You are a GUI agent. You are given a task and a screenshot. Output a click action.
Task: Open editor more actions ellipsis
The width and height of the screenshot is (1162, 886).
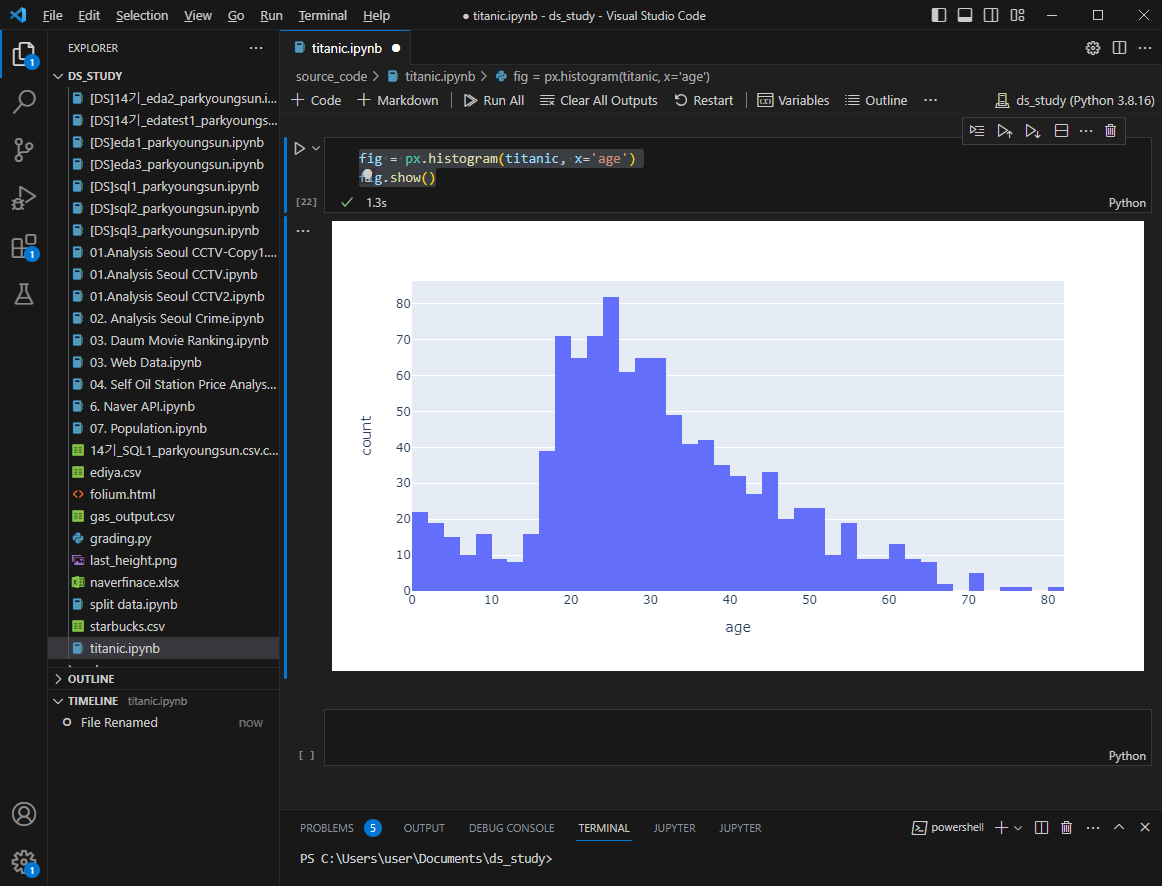[x=1144, y=47]
